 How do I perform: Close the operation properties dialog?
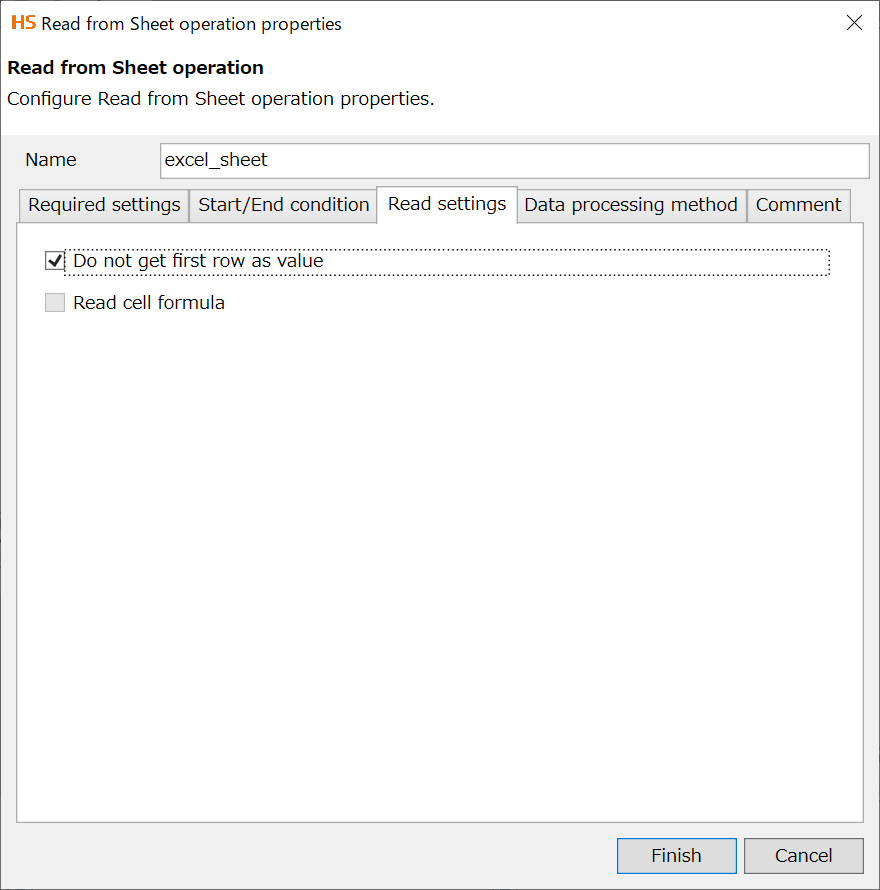(854, 23)
